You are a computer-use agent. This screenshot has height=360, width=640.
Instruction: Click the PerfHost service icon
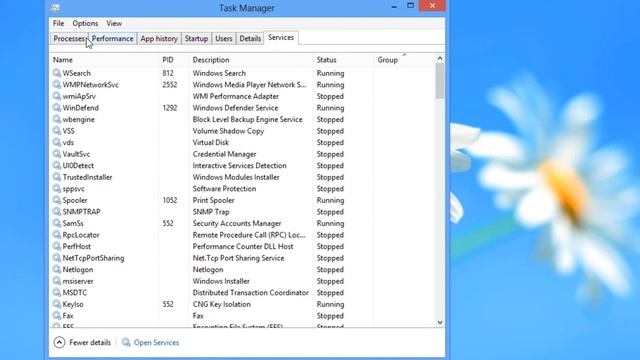[57, 247]
